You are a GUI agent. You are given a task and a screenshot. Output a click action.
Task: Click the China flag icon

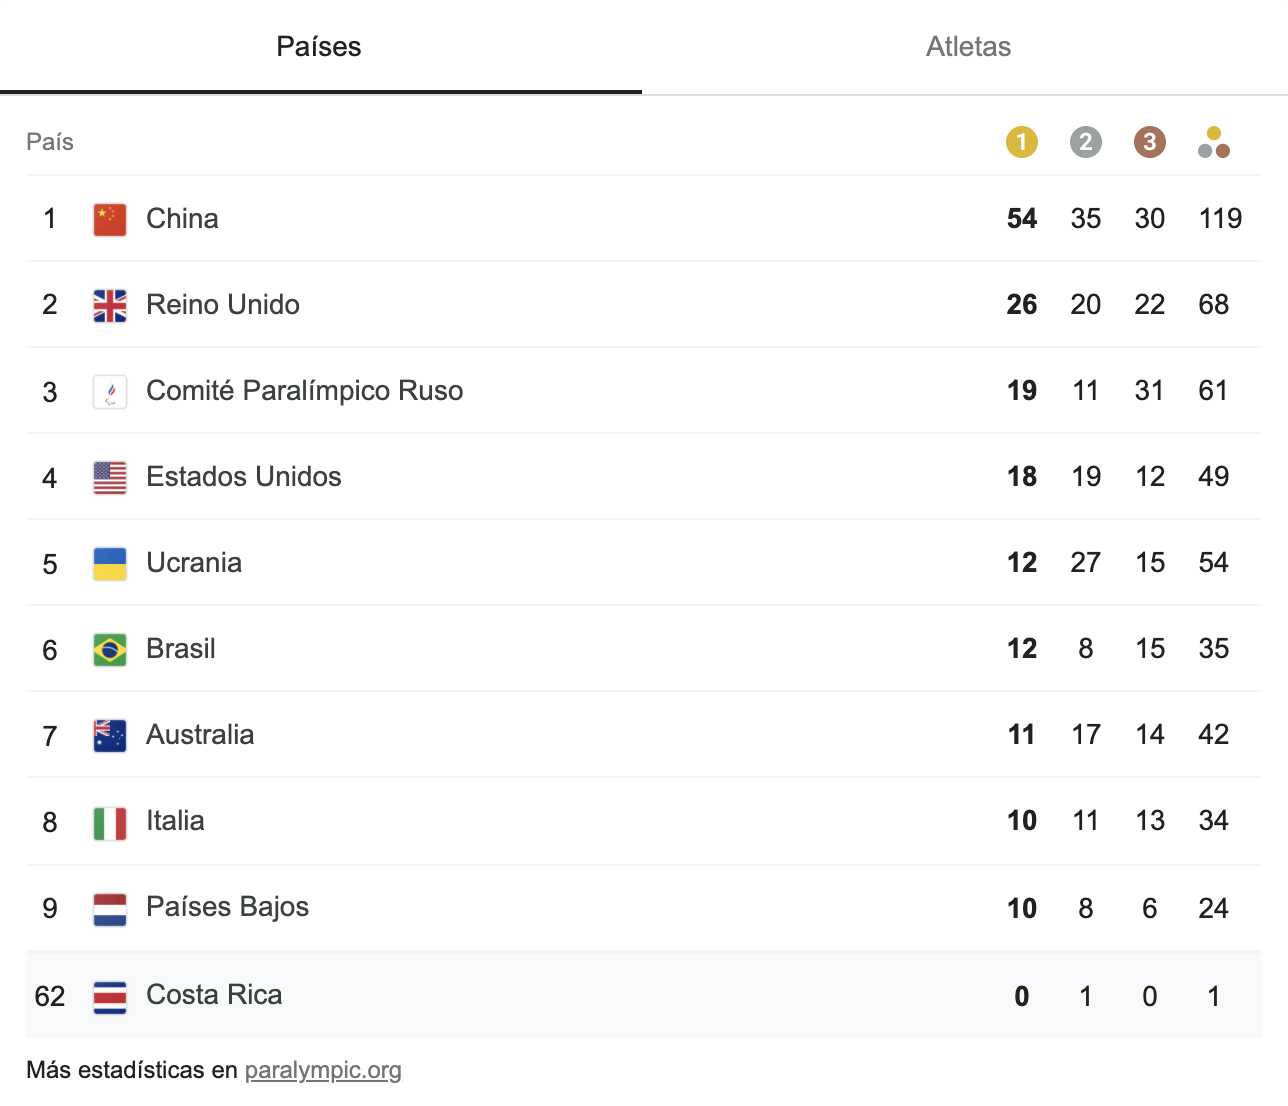[110, 219]
